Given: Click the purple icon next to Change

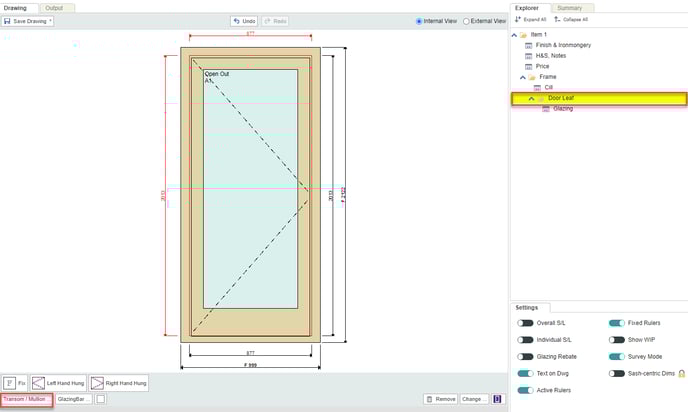Looking at the screenshot, I should [498, 398].
